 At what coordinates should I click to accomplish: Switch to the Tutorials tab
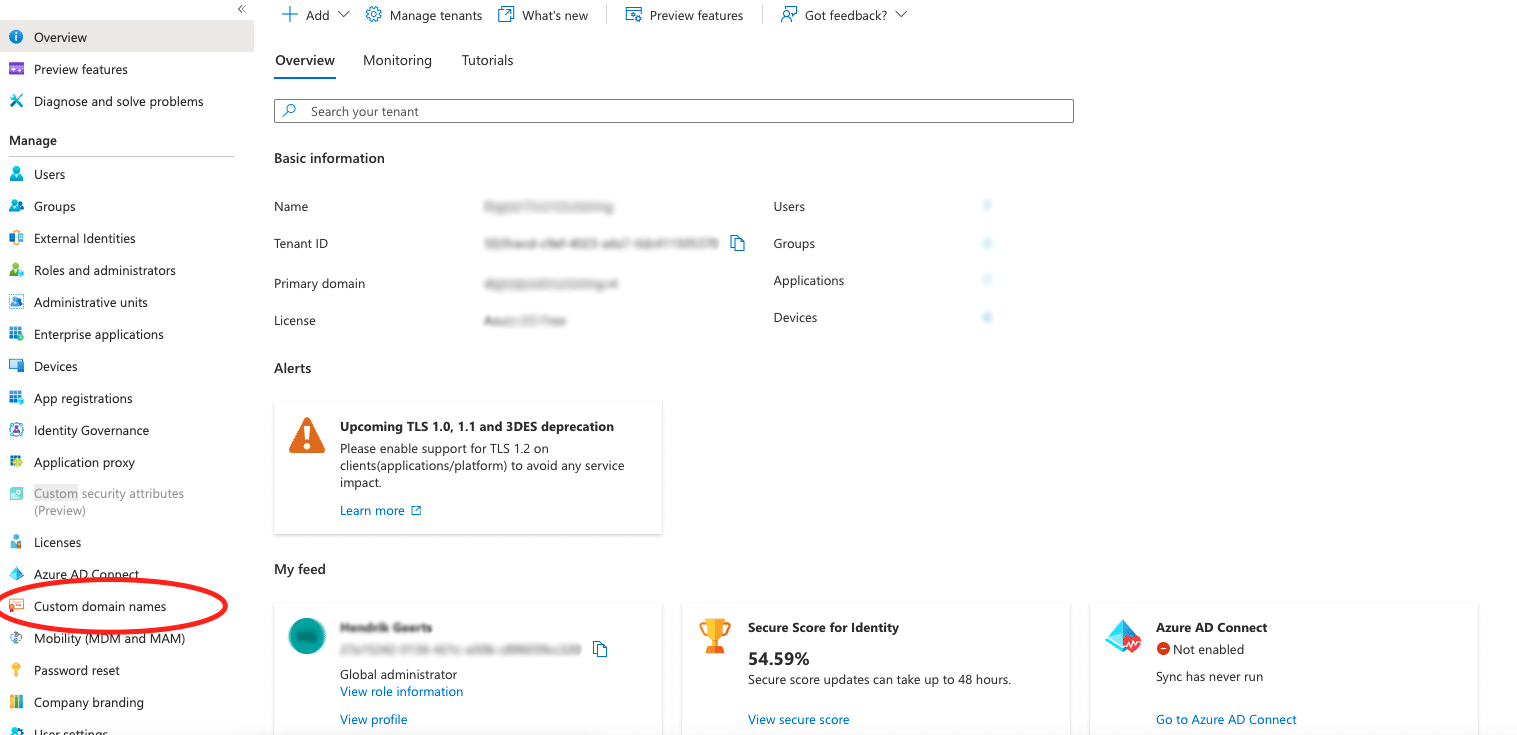click(487, 60)
